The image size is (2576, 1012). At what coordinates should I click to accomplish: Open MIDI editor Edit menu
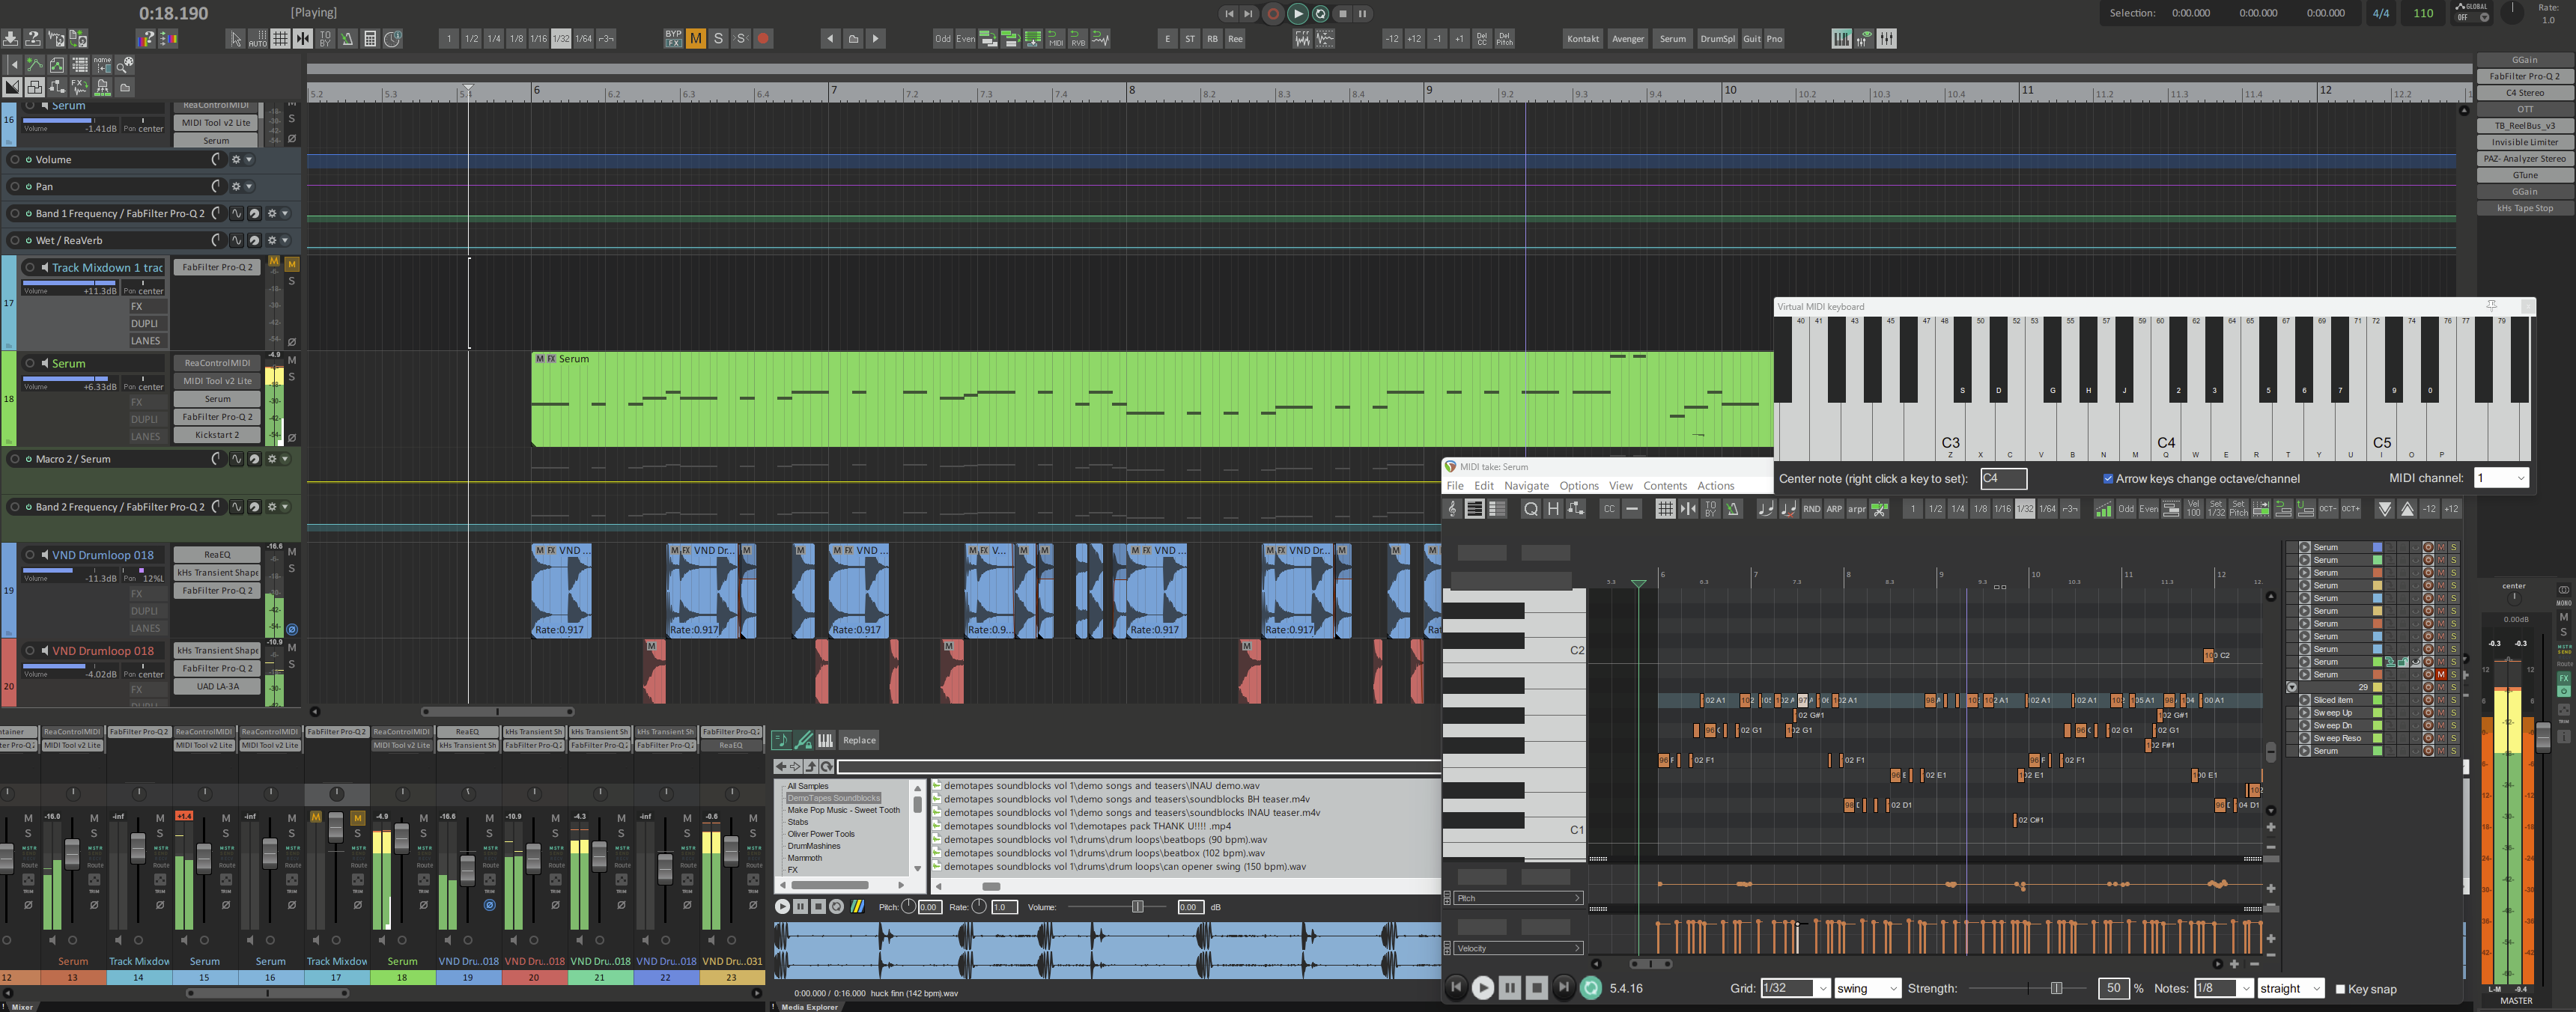tap(1484, 486)
